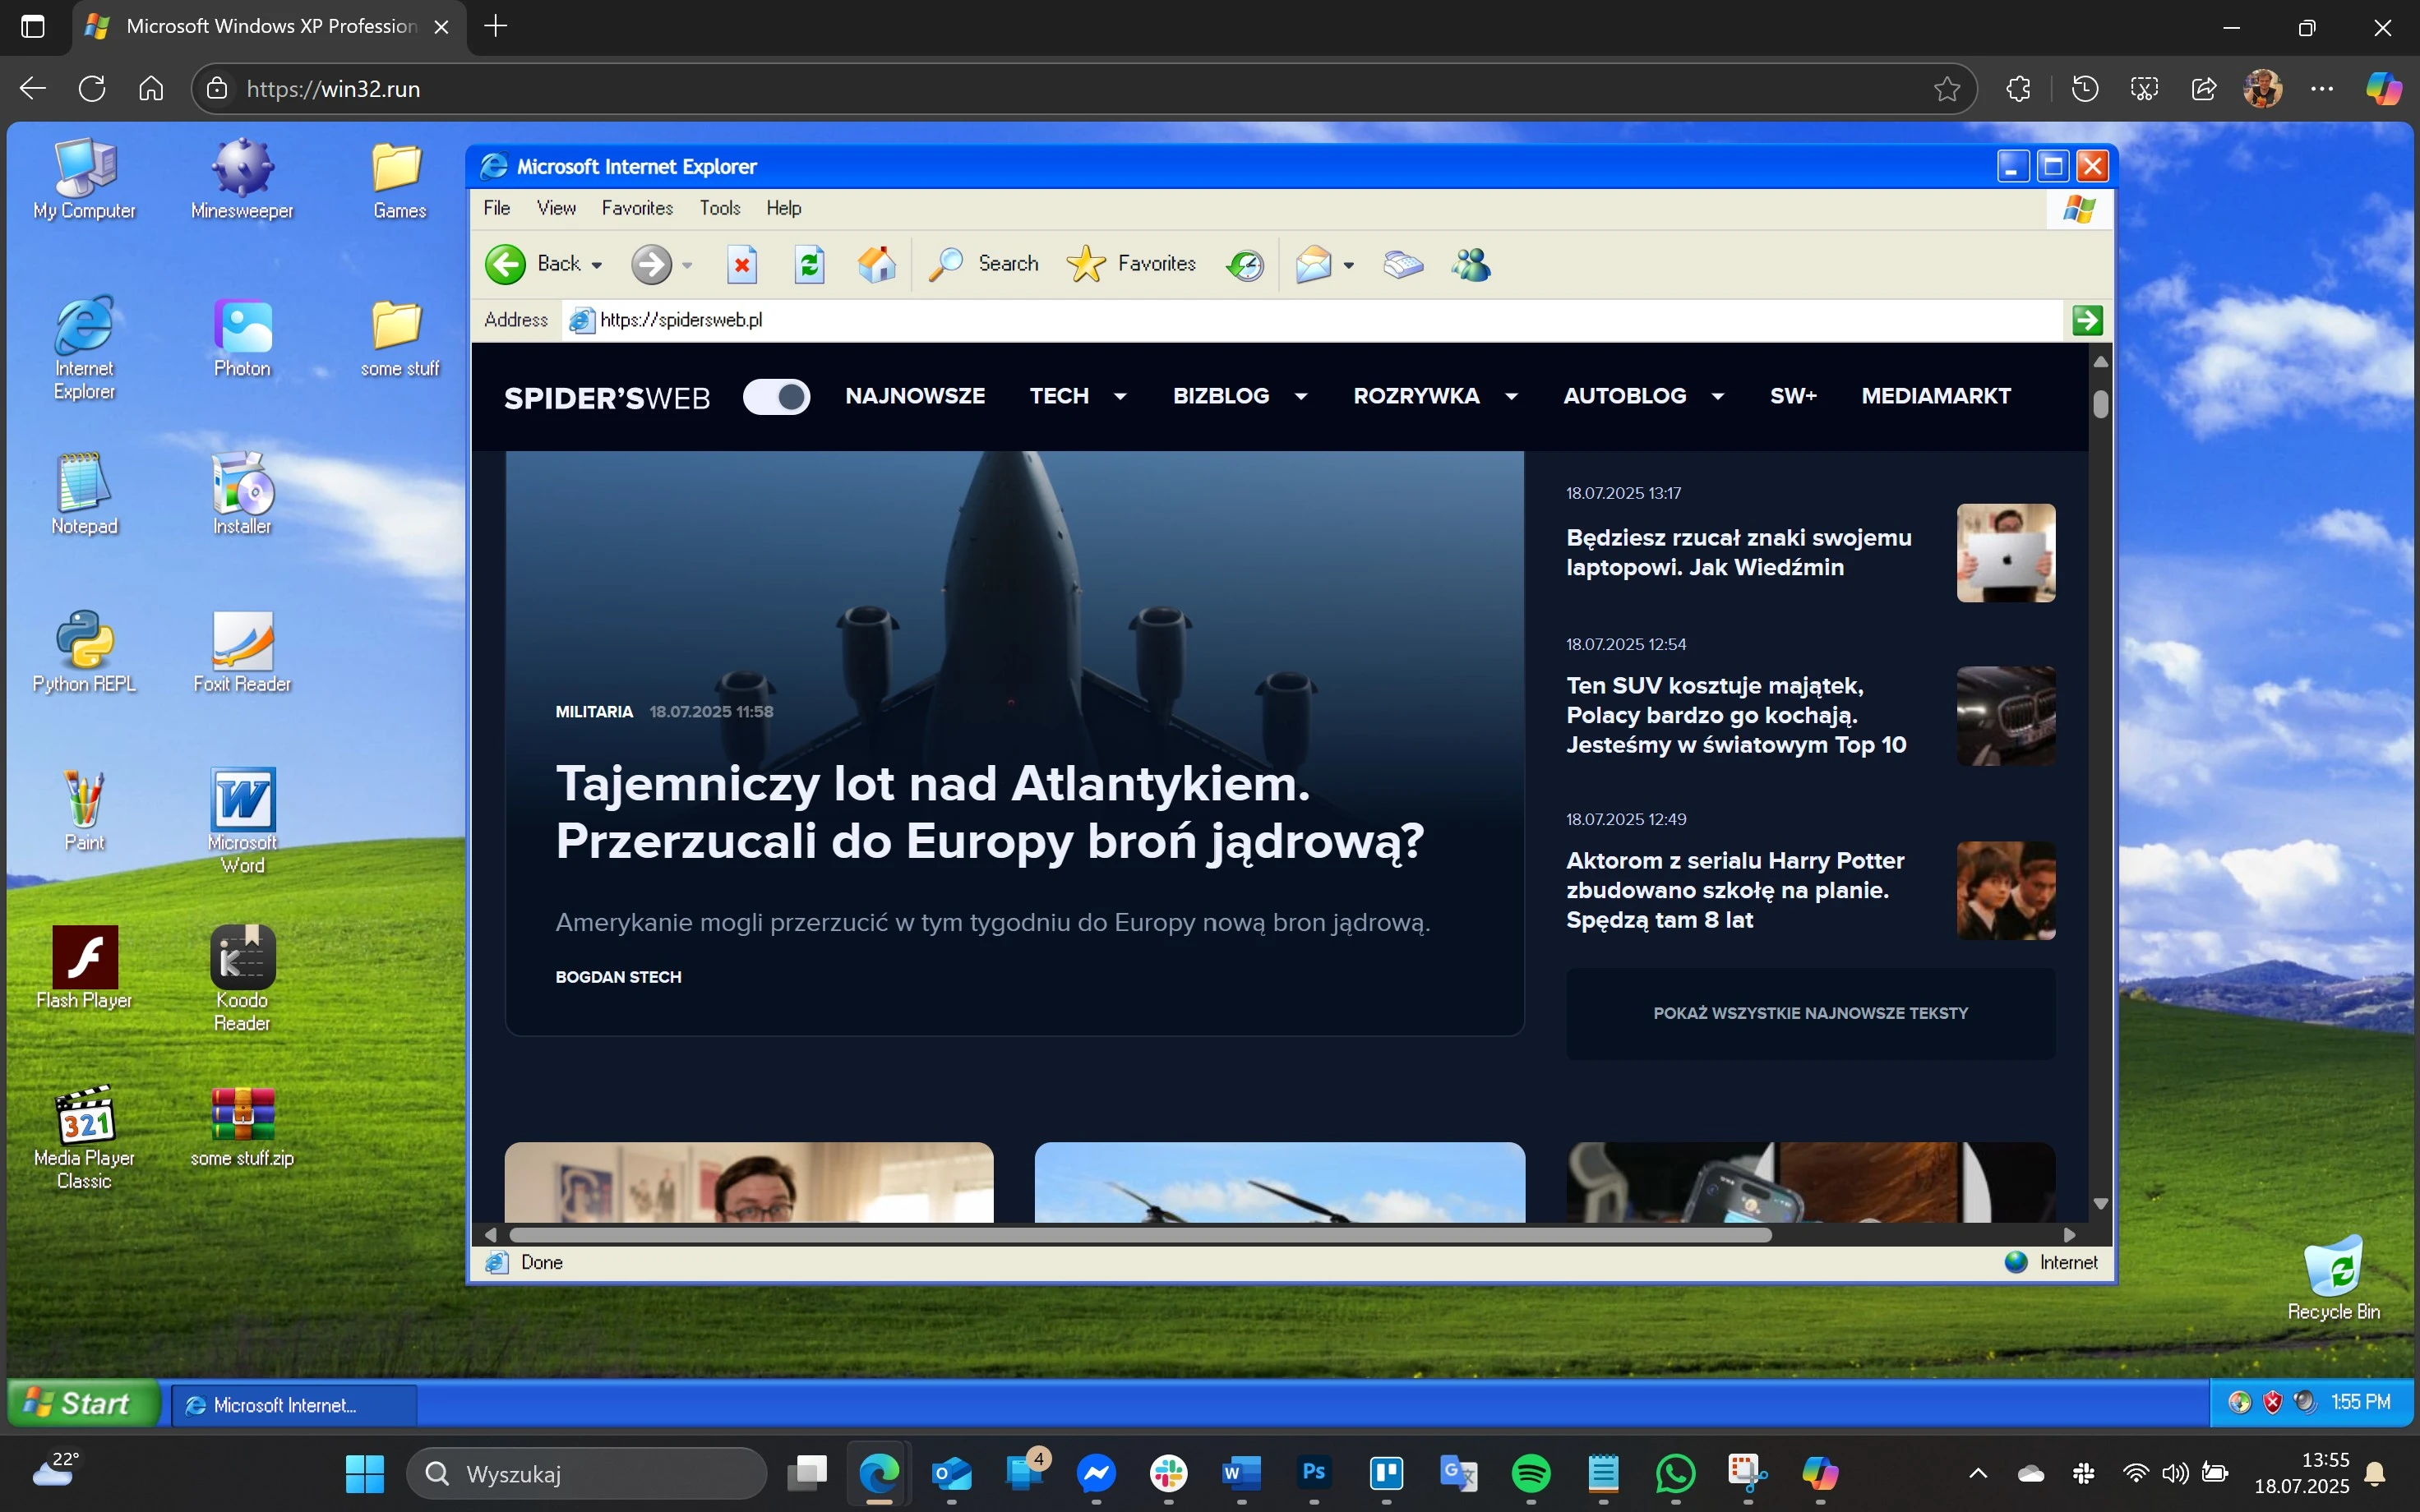
Task: Click the NAJNOWSZE nav link
Action: (x=915, y=396)
